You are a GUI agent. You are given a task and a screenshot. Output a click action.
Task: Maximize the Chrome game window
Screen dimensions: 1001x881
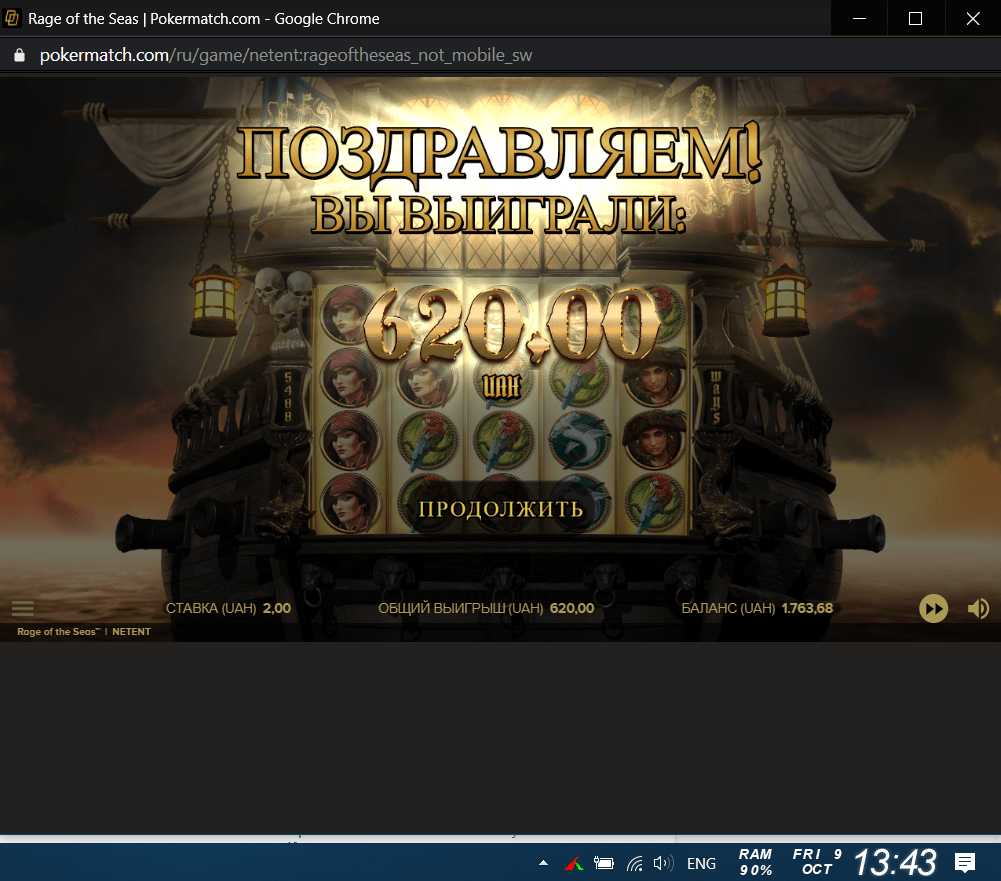click(915, 18)
